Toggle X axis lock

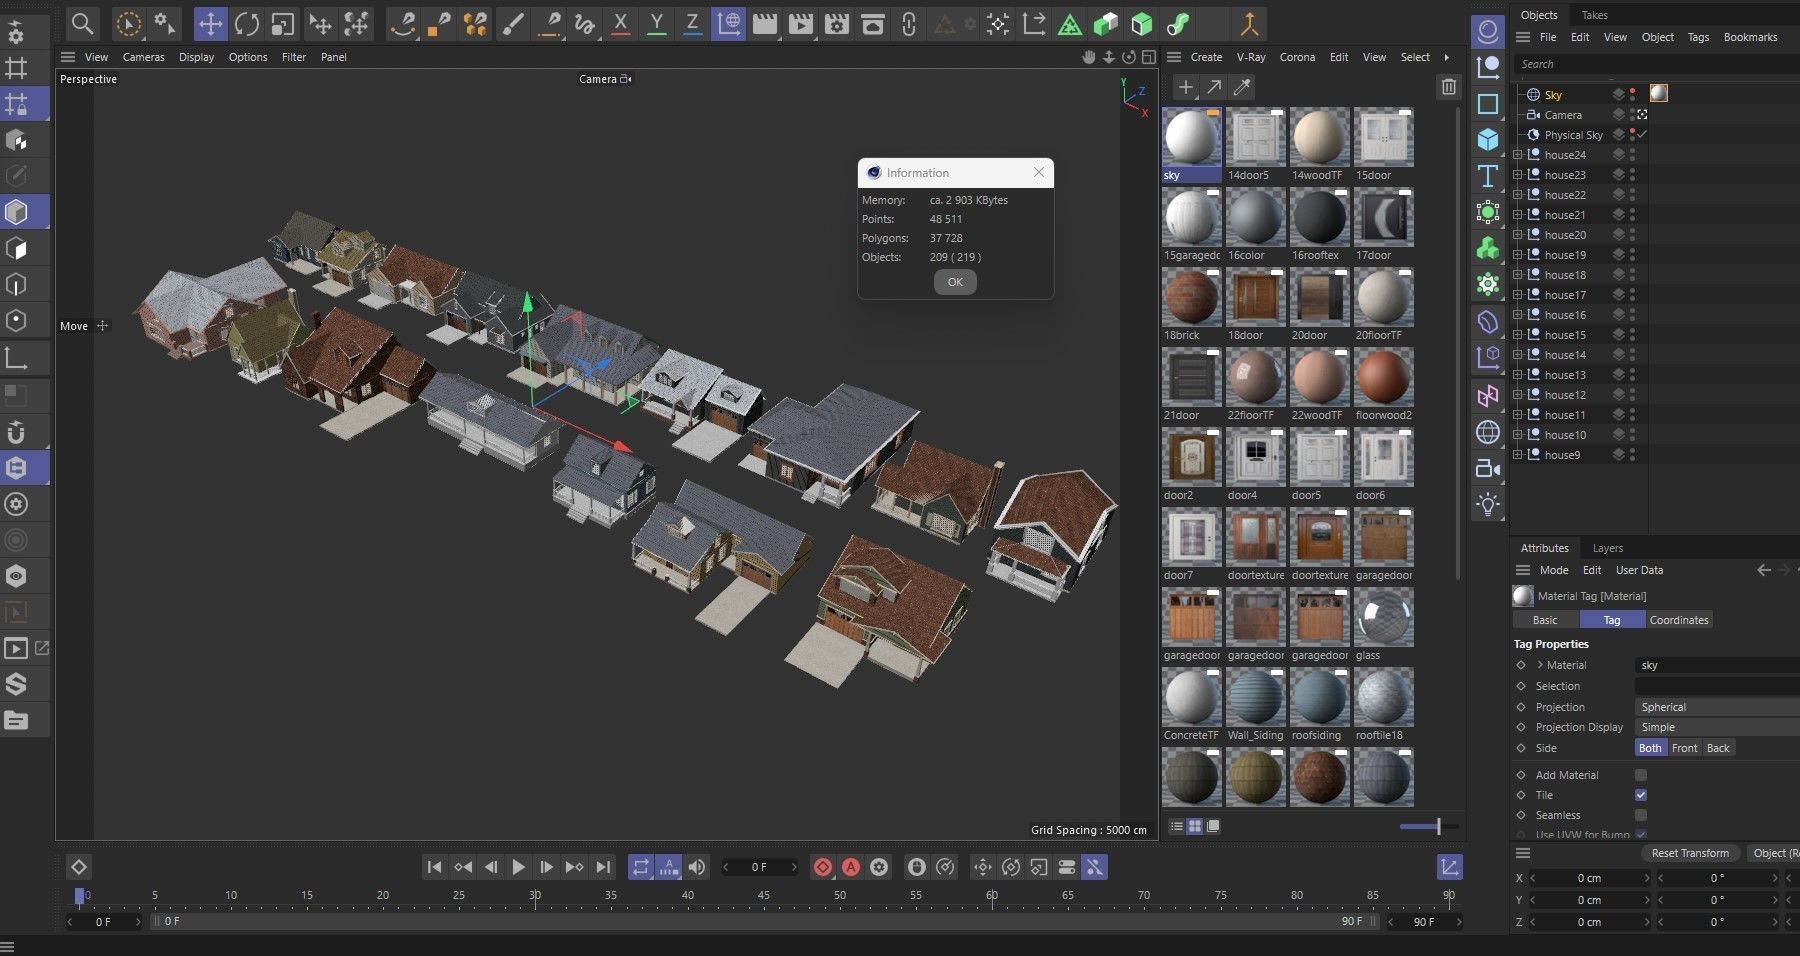pos(620,23)
